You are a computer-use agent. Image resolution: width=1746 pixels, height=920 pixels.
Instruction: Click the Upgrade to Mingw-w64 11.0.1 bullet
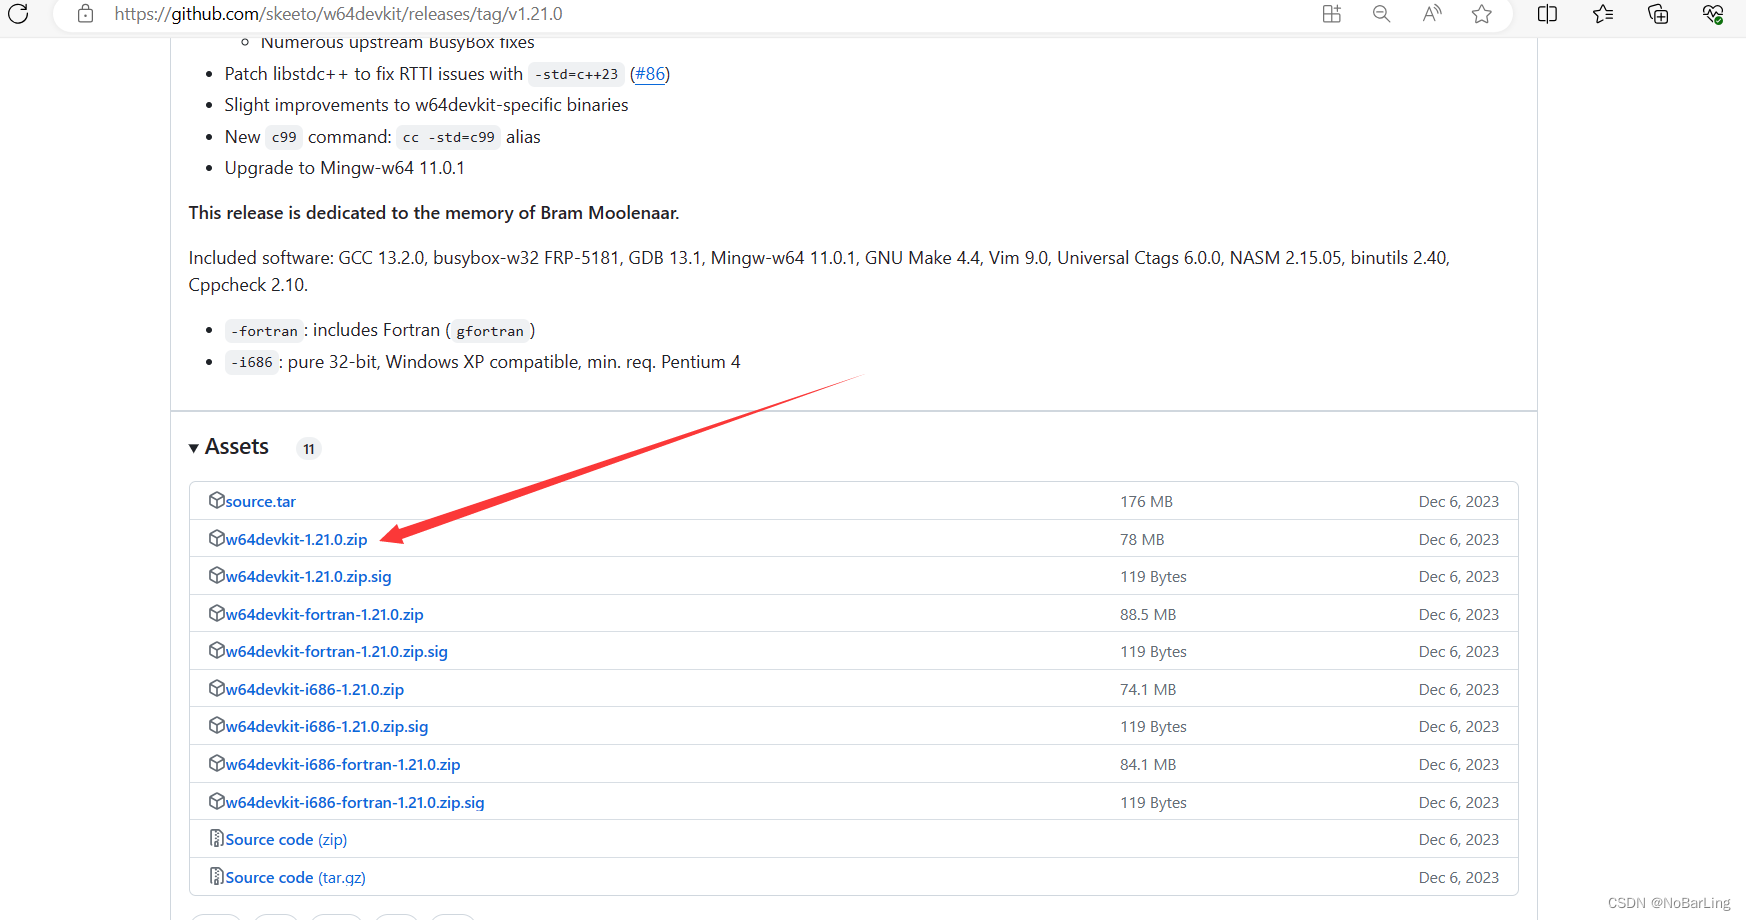click(345, 168)
